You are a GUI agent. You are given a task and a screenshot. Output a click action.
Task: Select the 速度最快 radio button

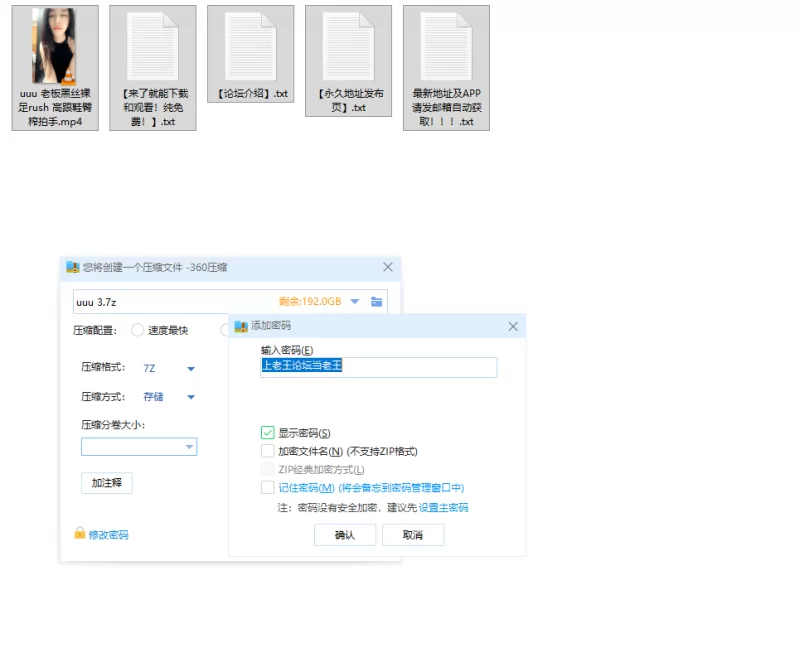(x=138, y=330)
